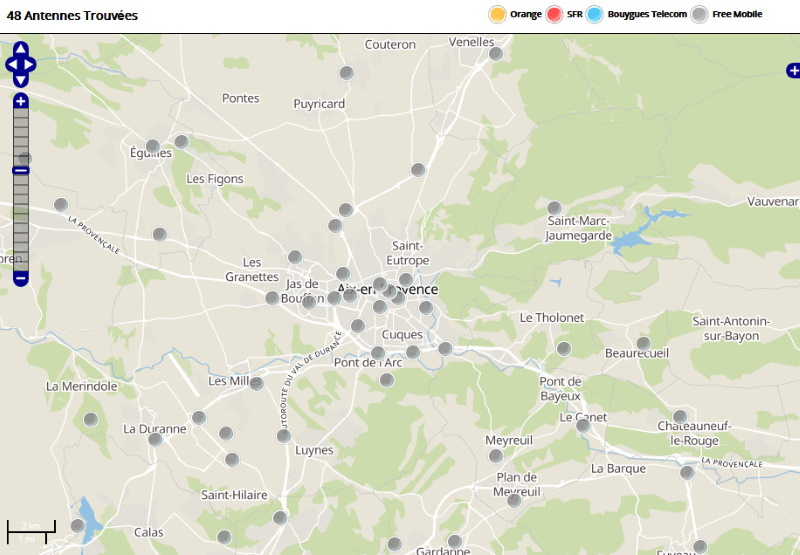Expand the layer switcher plus on right edge
800x555 pixels.
click(x=793, y=70)
